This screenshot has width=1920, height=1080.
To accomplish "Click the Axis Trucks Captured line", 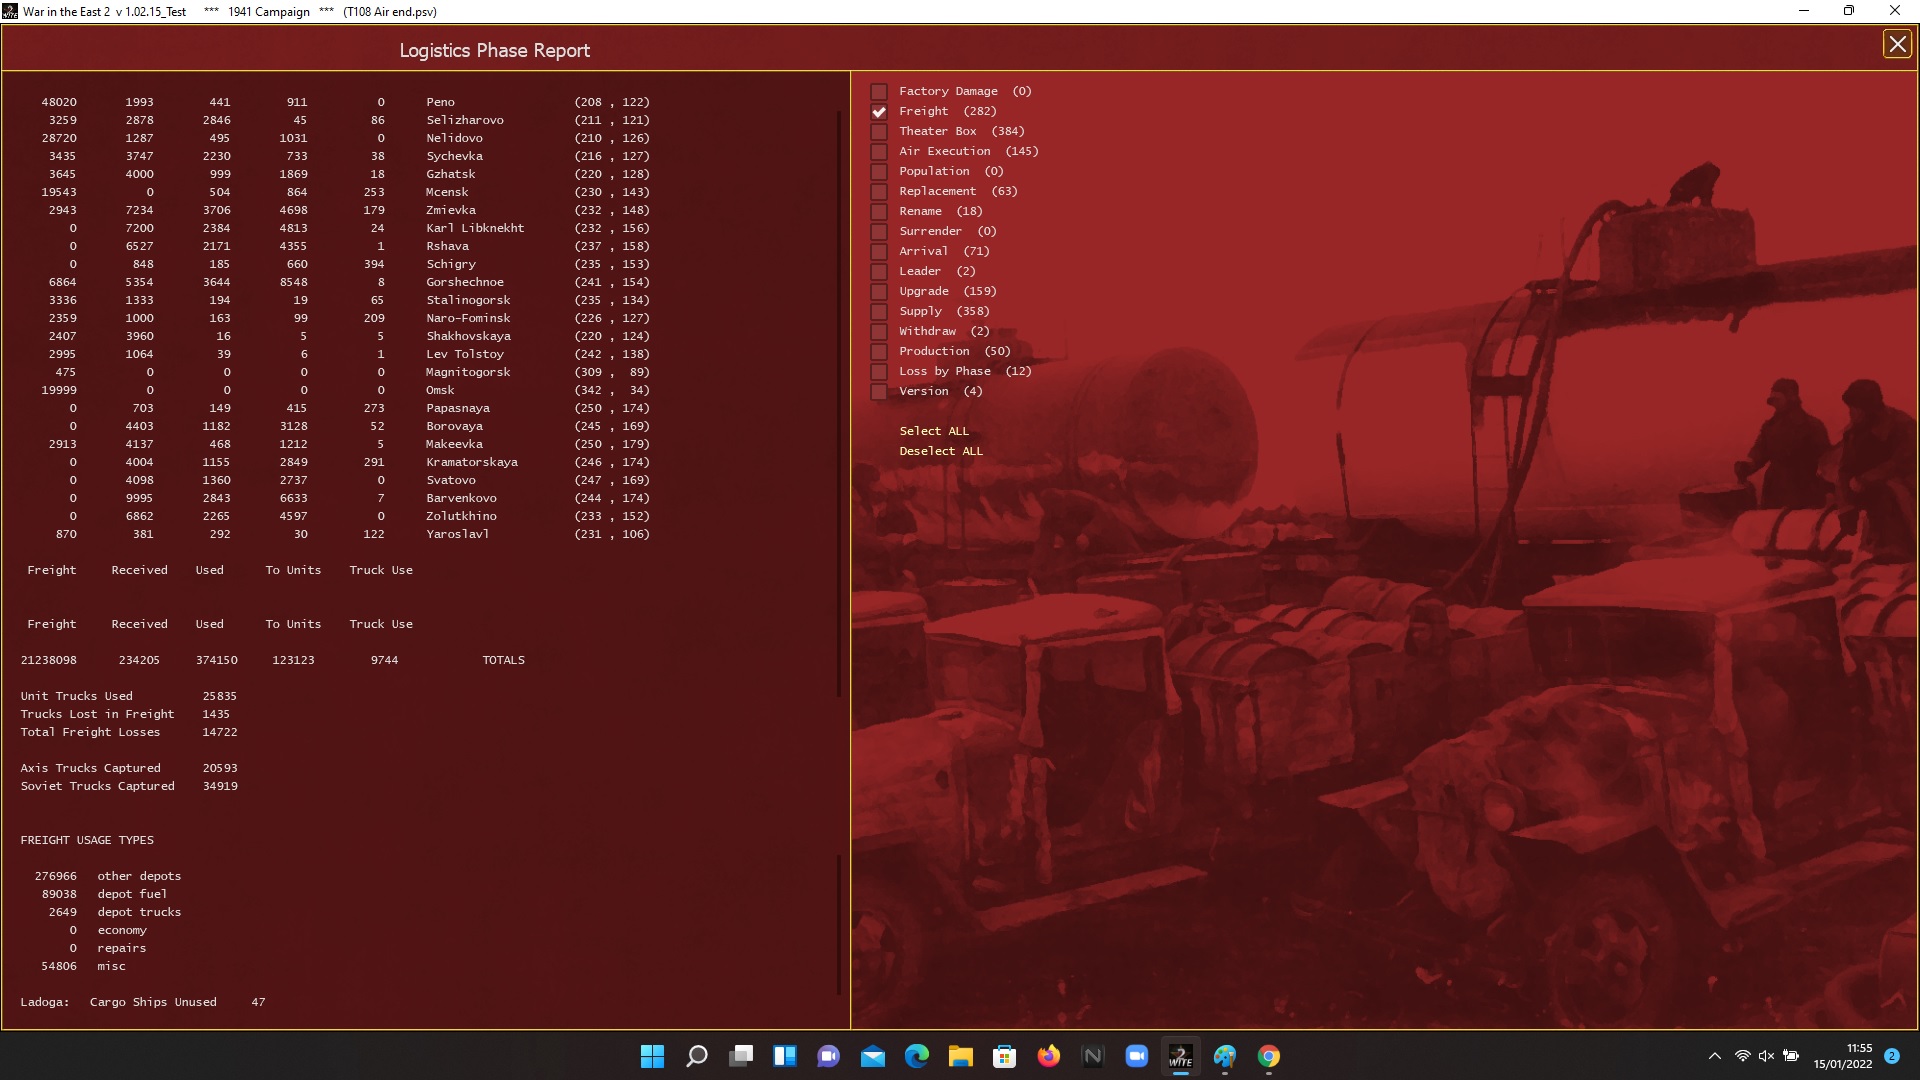I will click(129, 768).
